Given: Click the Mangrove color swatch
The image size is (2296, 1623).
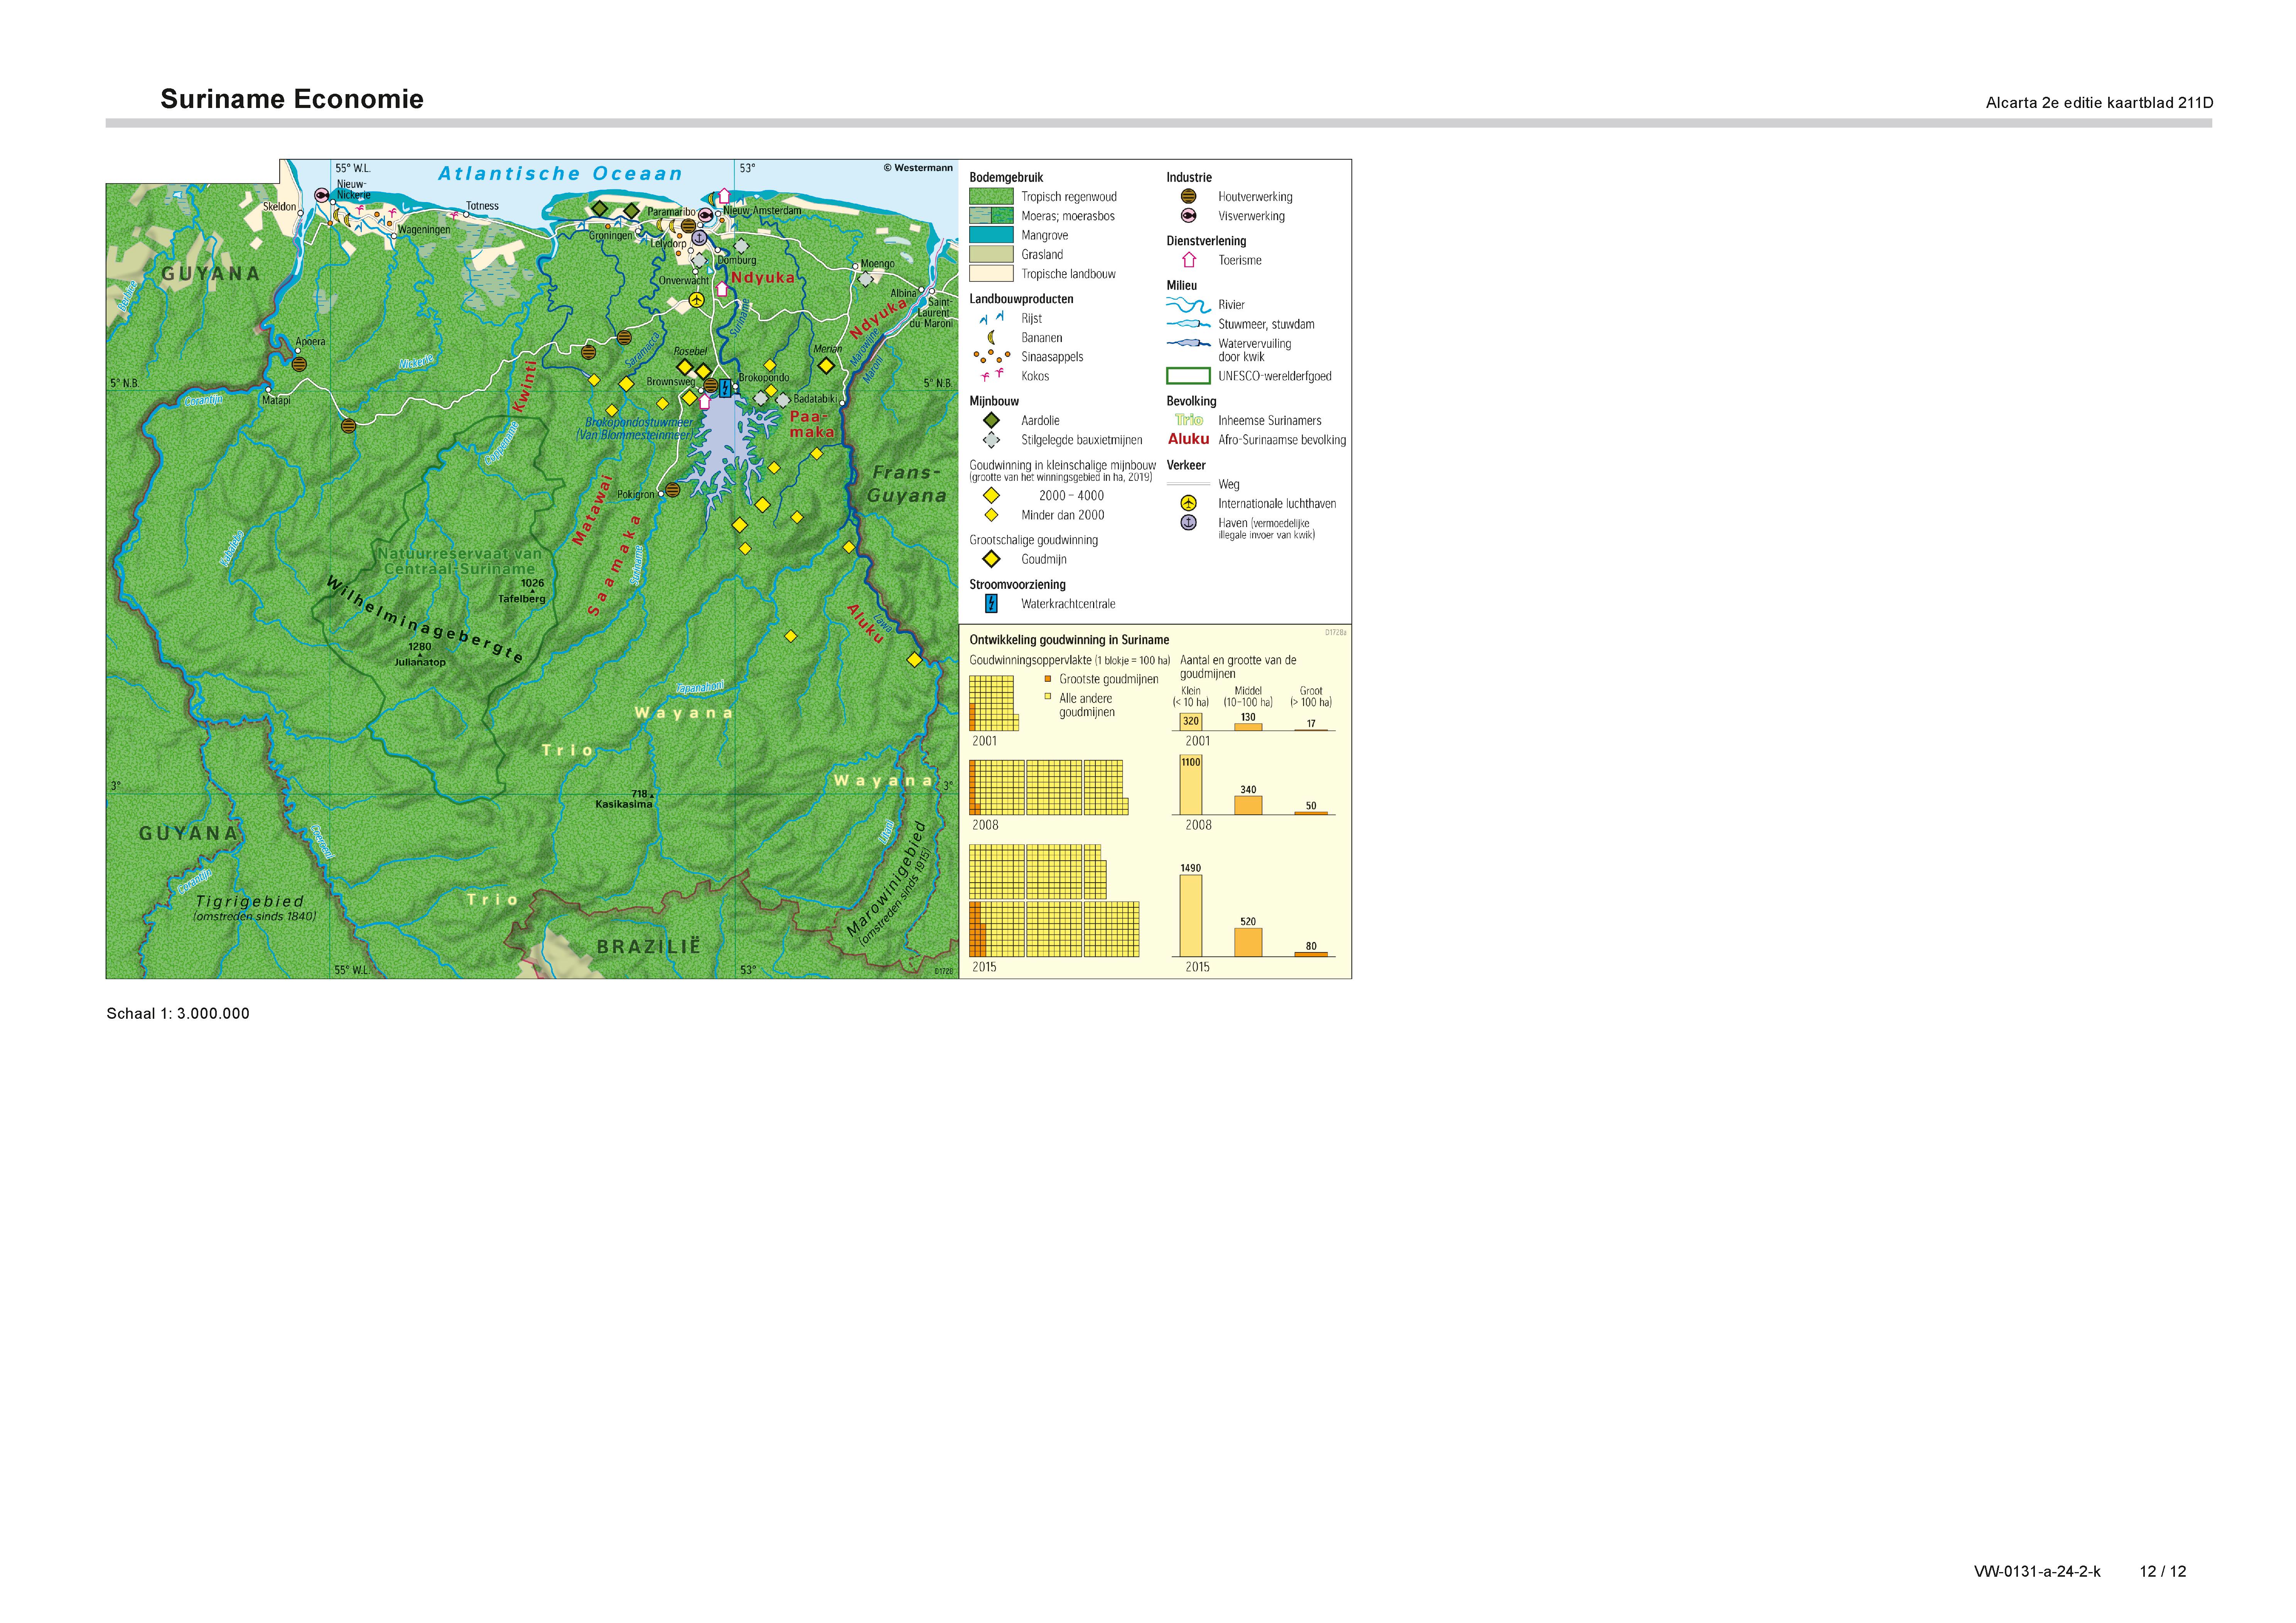Looking at the screenshot, I should pos(991,235).
